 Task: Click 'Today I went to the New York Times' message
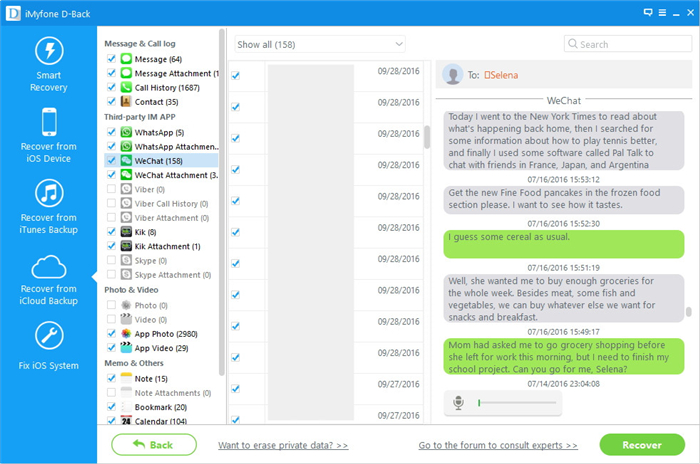(x=563, y=141)
